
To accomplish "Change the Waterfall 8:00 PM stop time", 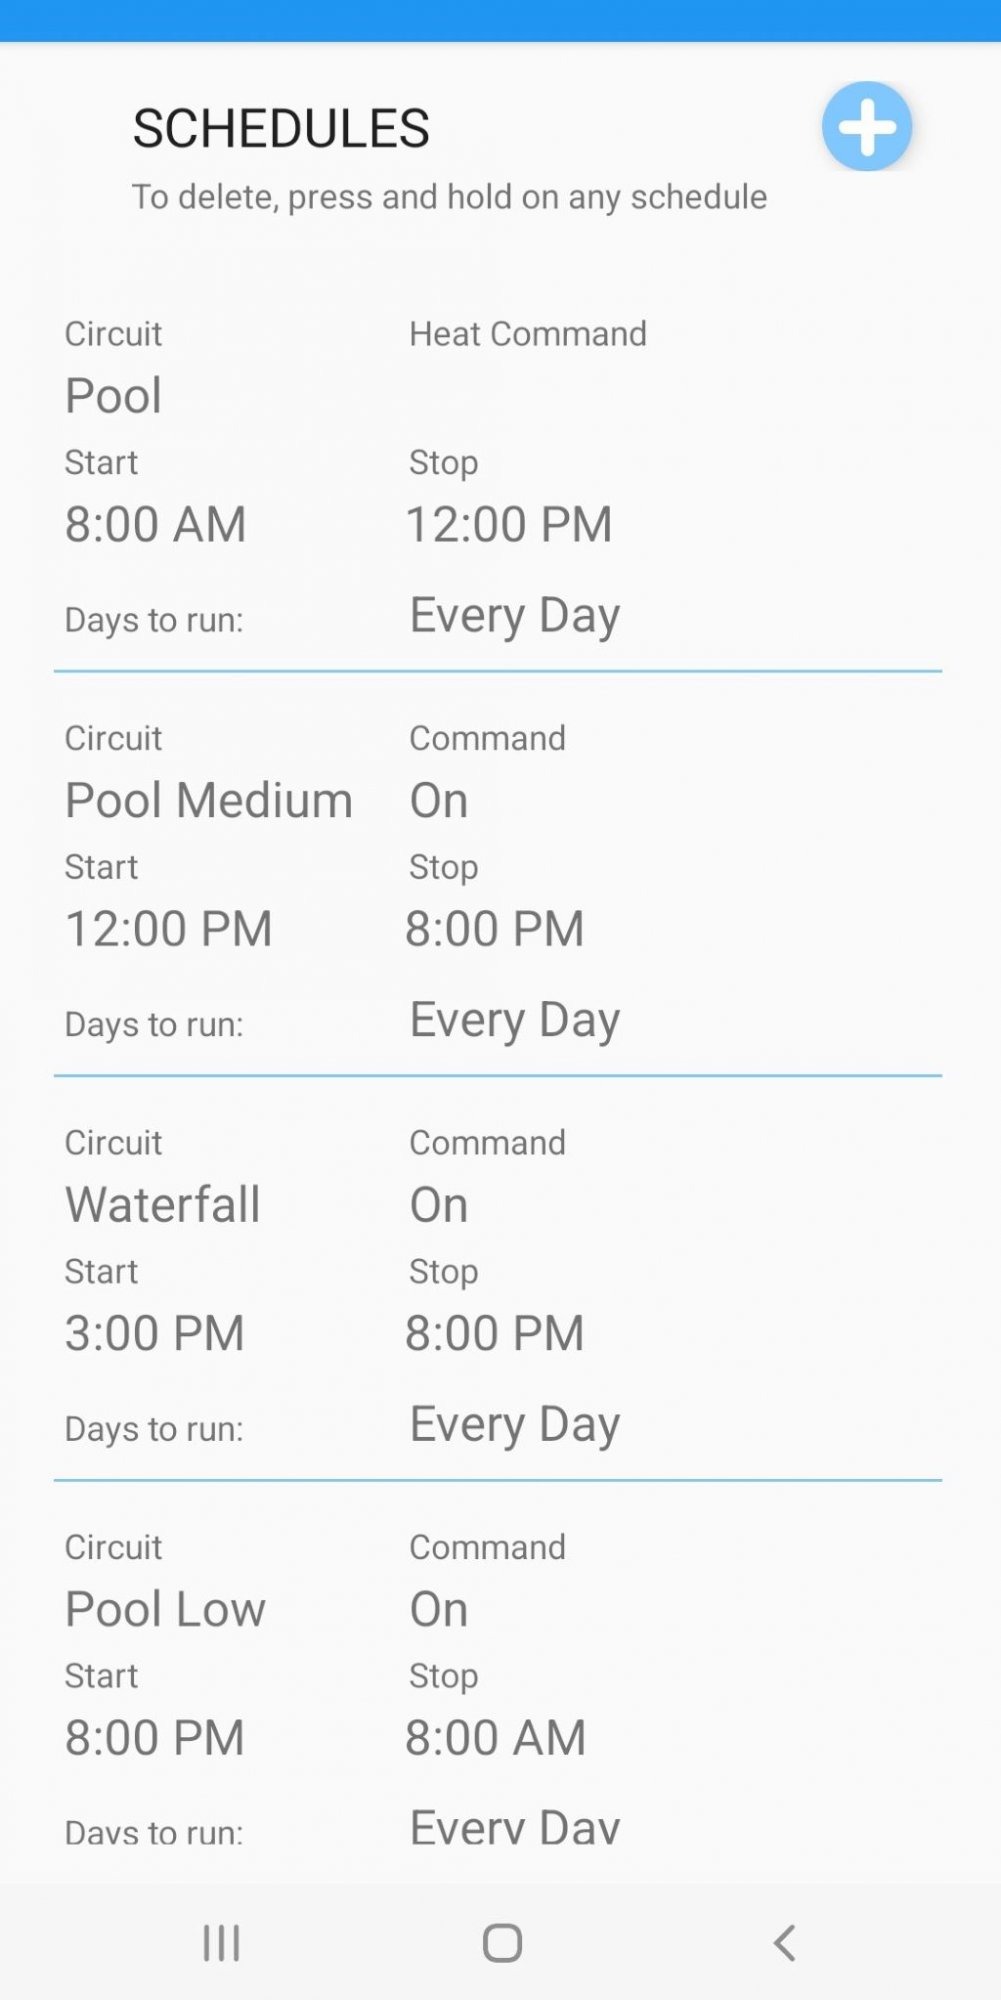I will [x=495, y=1333].
